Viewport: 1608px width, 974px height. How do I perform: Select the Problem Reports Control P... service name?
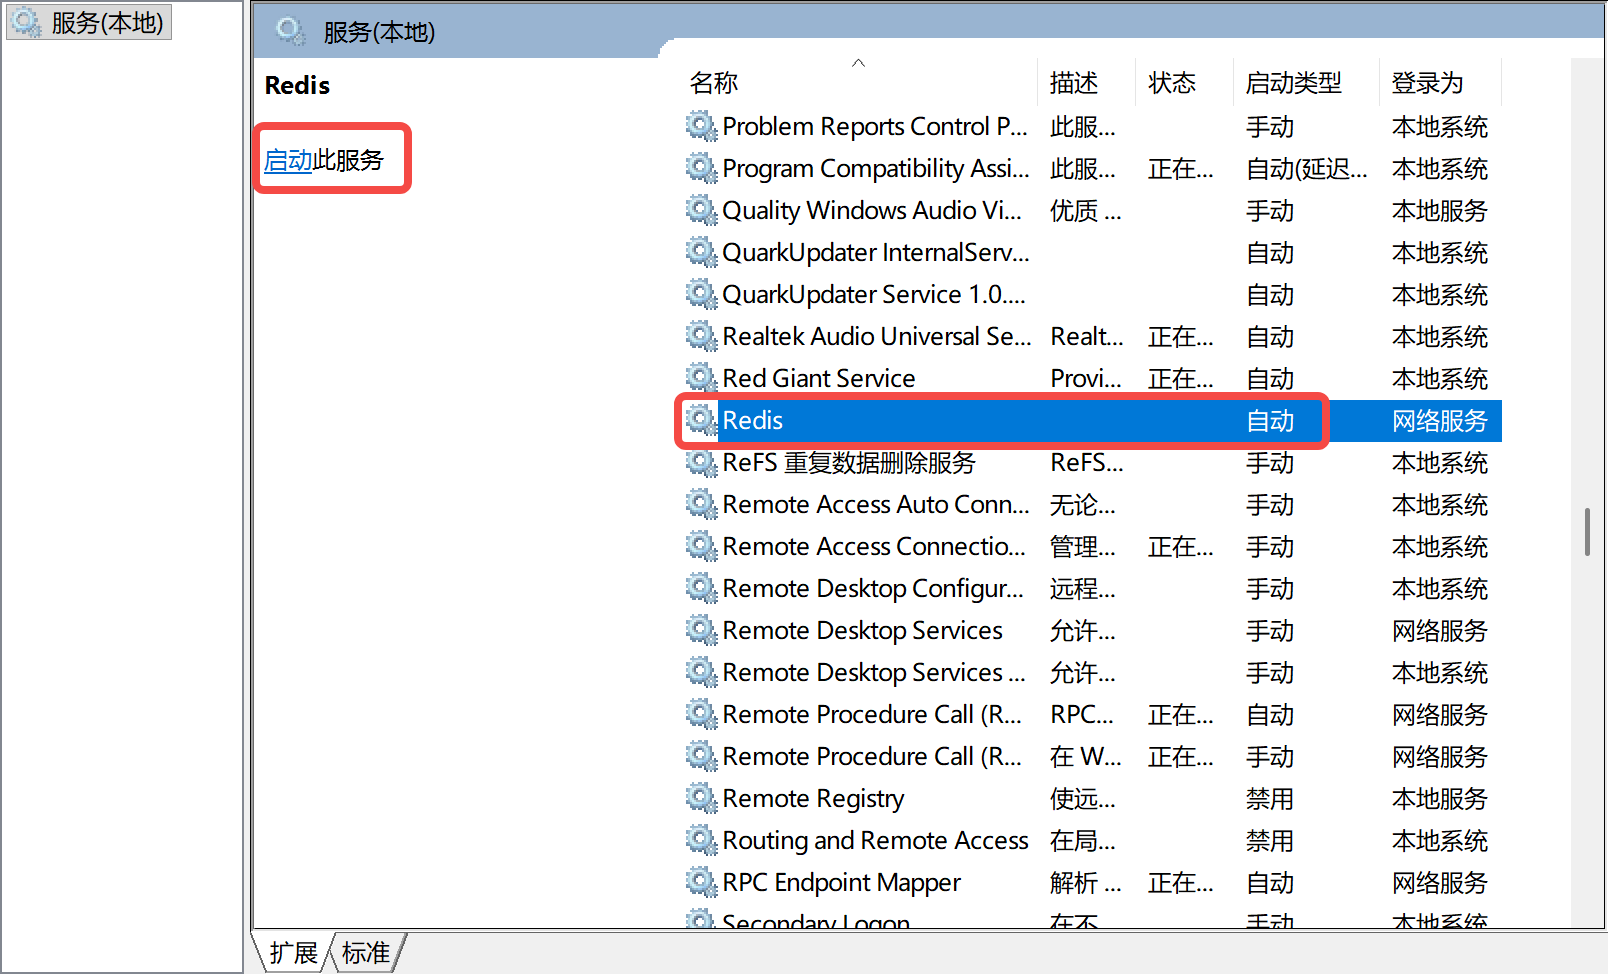point(875,127)
